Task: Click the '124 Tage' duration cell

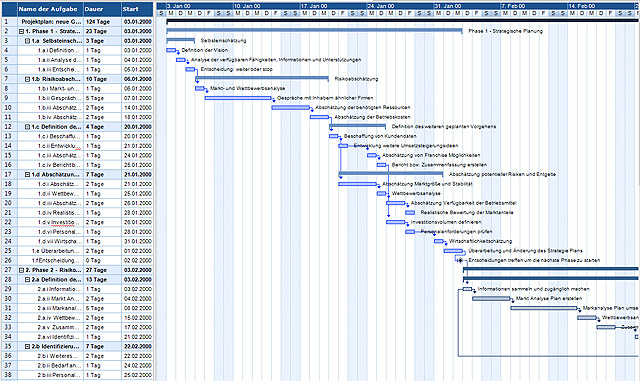Action: [x=102, y=22]
